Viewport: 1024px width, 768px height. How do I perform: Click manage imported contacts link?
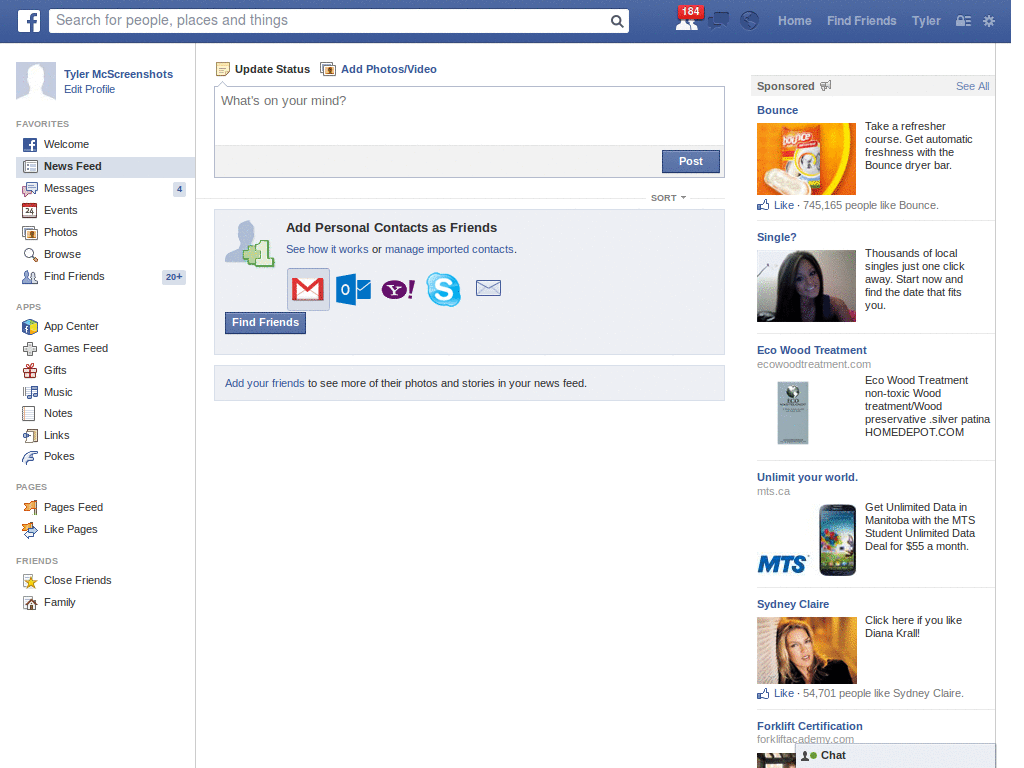tap(449, 249)
